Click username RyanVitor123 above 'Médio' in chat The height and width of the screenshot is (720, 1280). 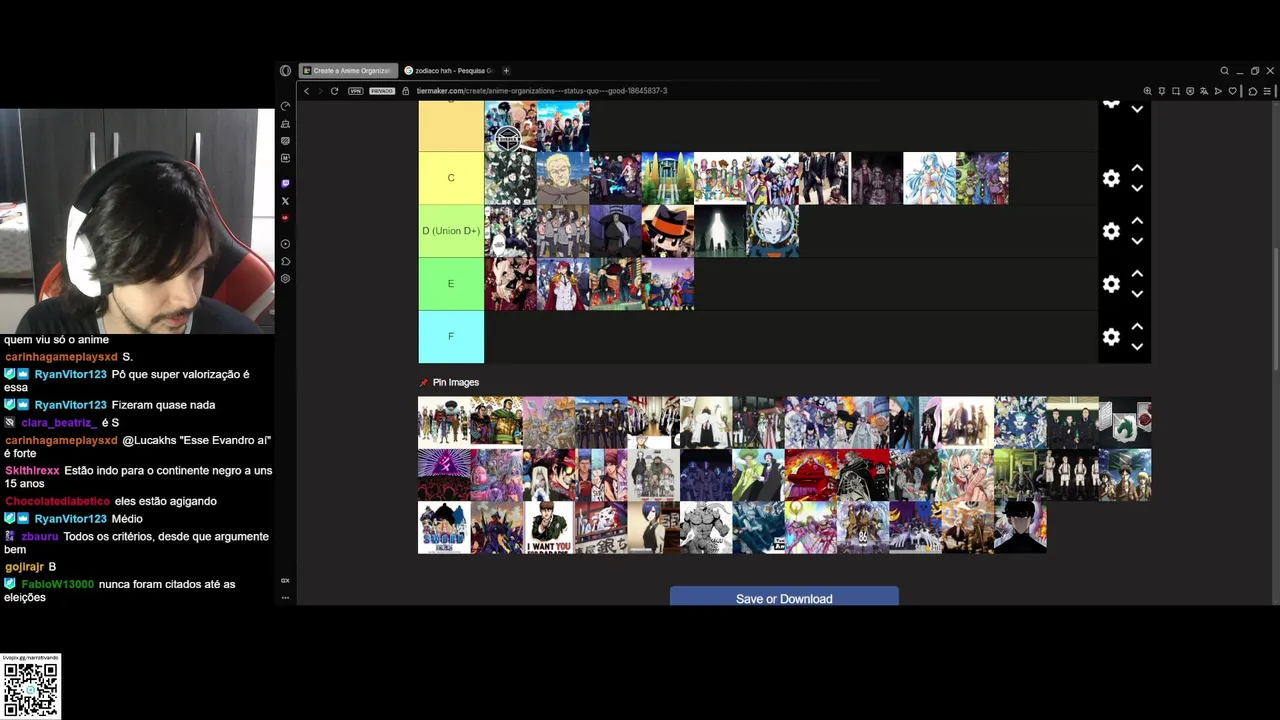(70, 519)
